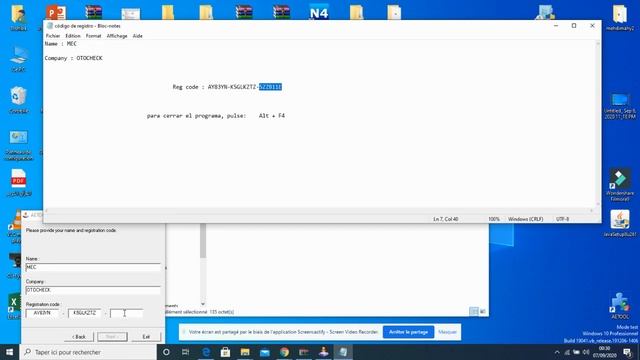640x360 pixels.
Task: Click 'Windows (CRLF)' in Notepad status bar
Action: [526, 219]
